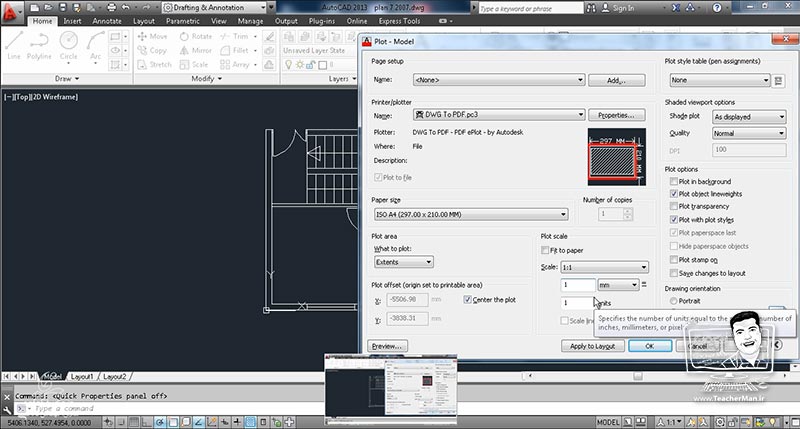This screenshot has height=429, width=800.
Task: Select the Trim tool
Action: pyautogui.click(x=234, y=36)
